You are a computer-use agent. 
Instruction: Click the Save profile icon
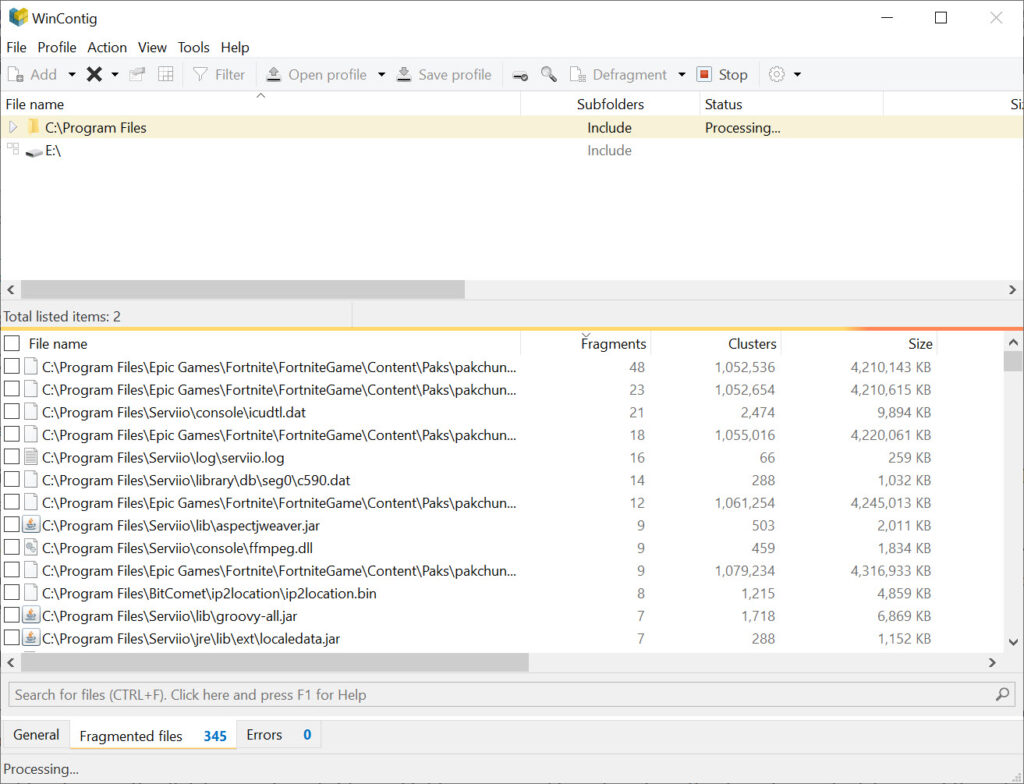click(404, 74)
